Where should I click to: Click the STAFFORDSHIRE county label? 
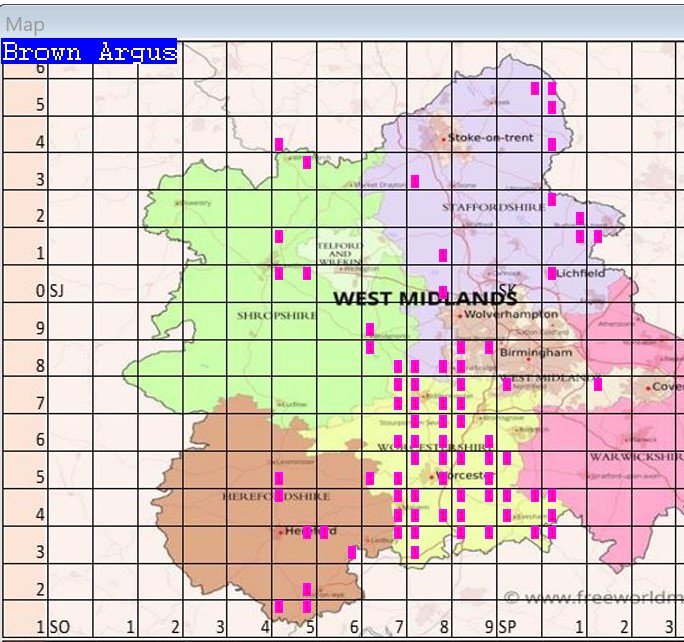[483, 207]
